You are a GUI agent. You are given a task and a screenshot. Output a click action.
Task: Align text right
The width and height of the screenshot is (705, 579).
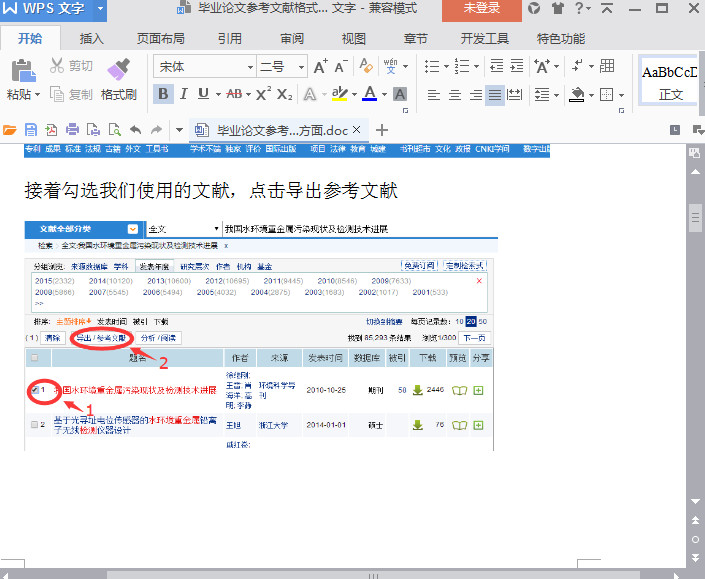(475, 94)
